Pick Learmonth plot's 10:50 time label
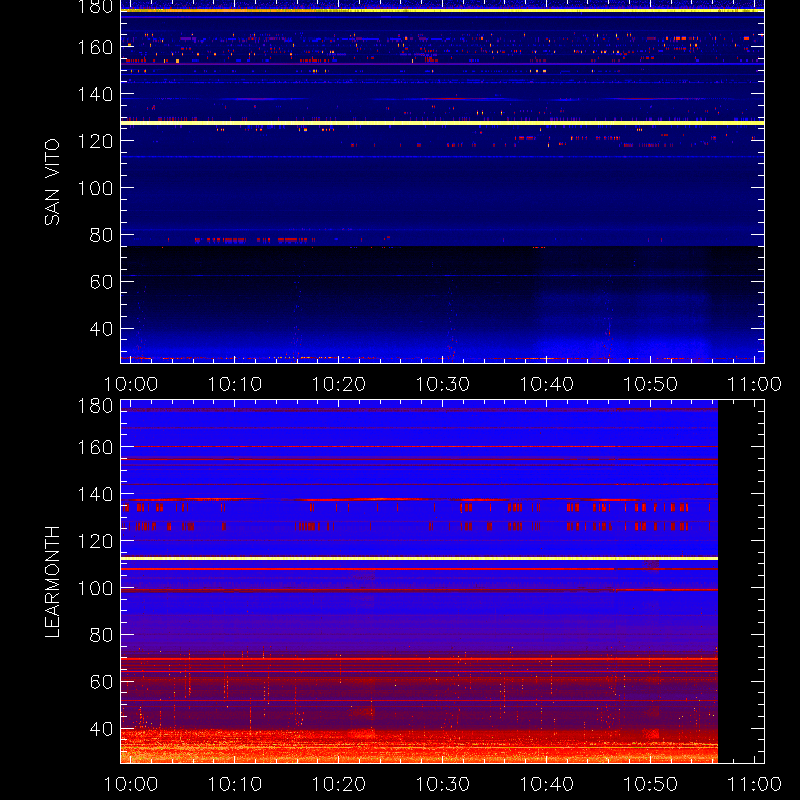Viewport: 800px width, 800px height. click(651, 784)
